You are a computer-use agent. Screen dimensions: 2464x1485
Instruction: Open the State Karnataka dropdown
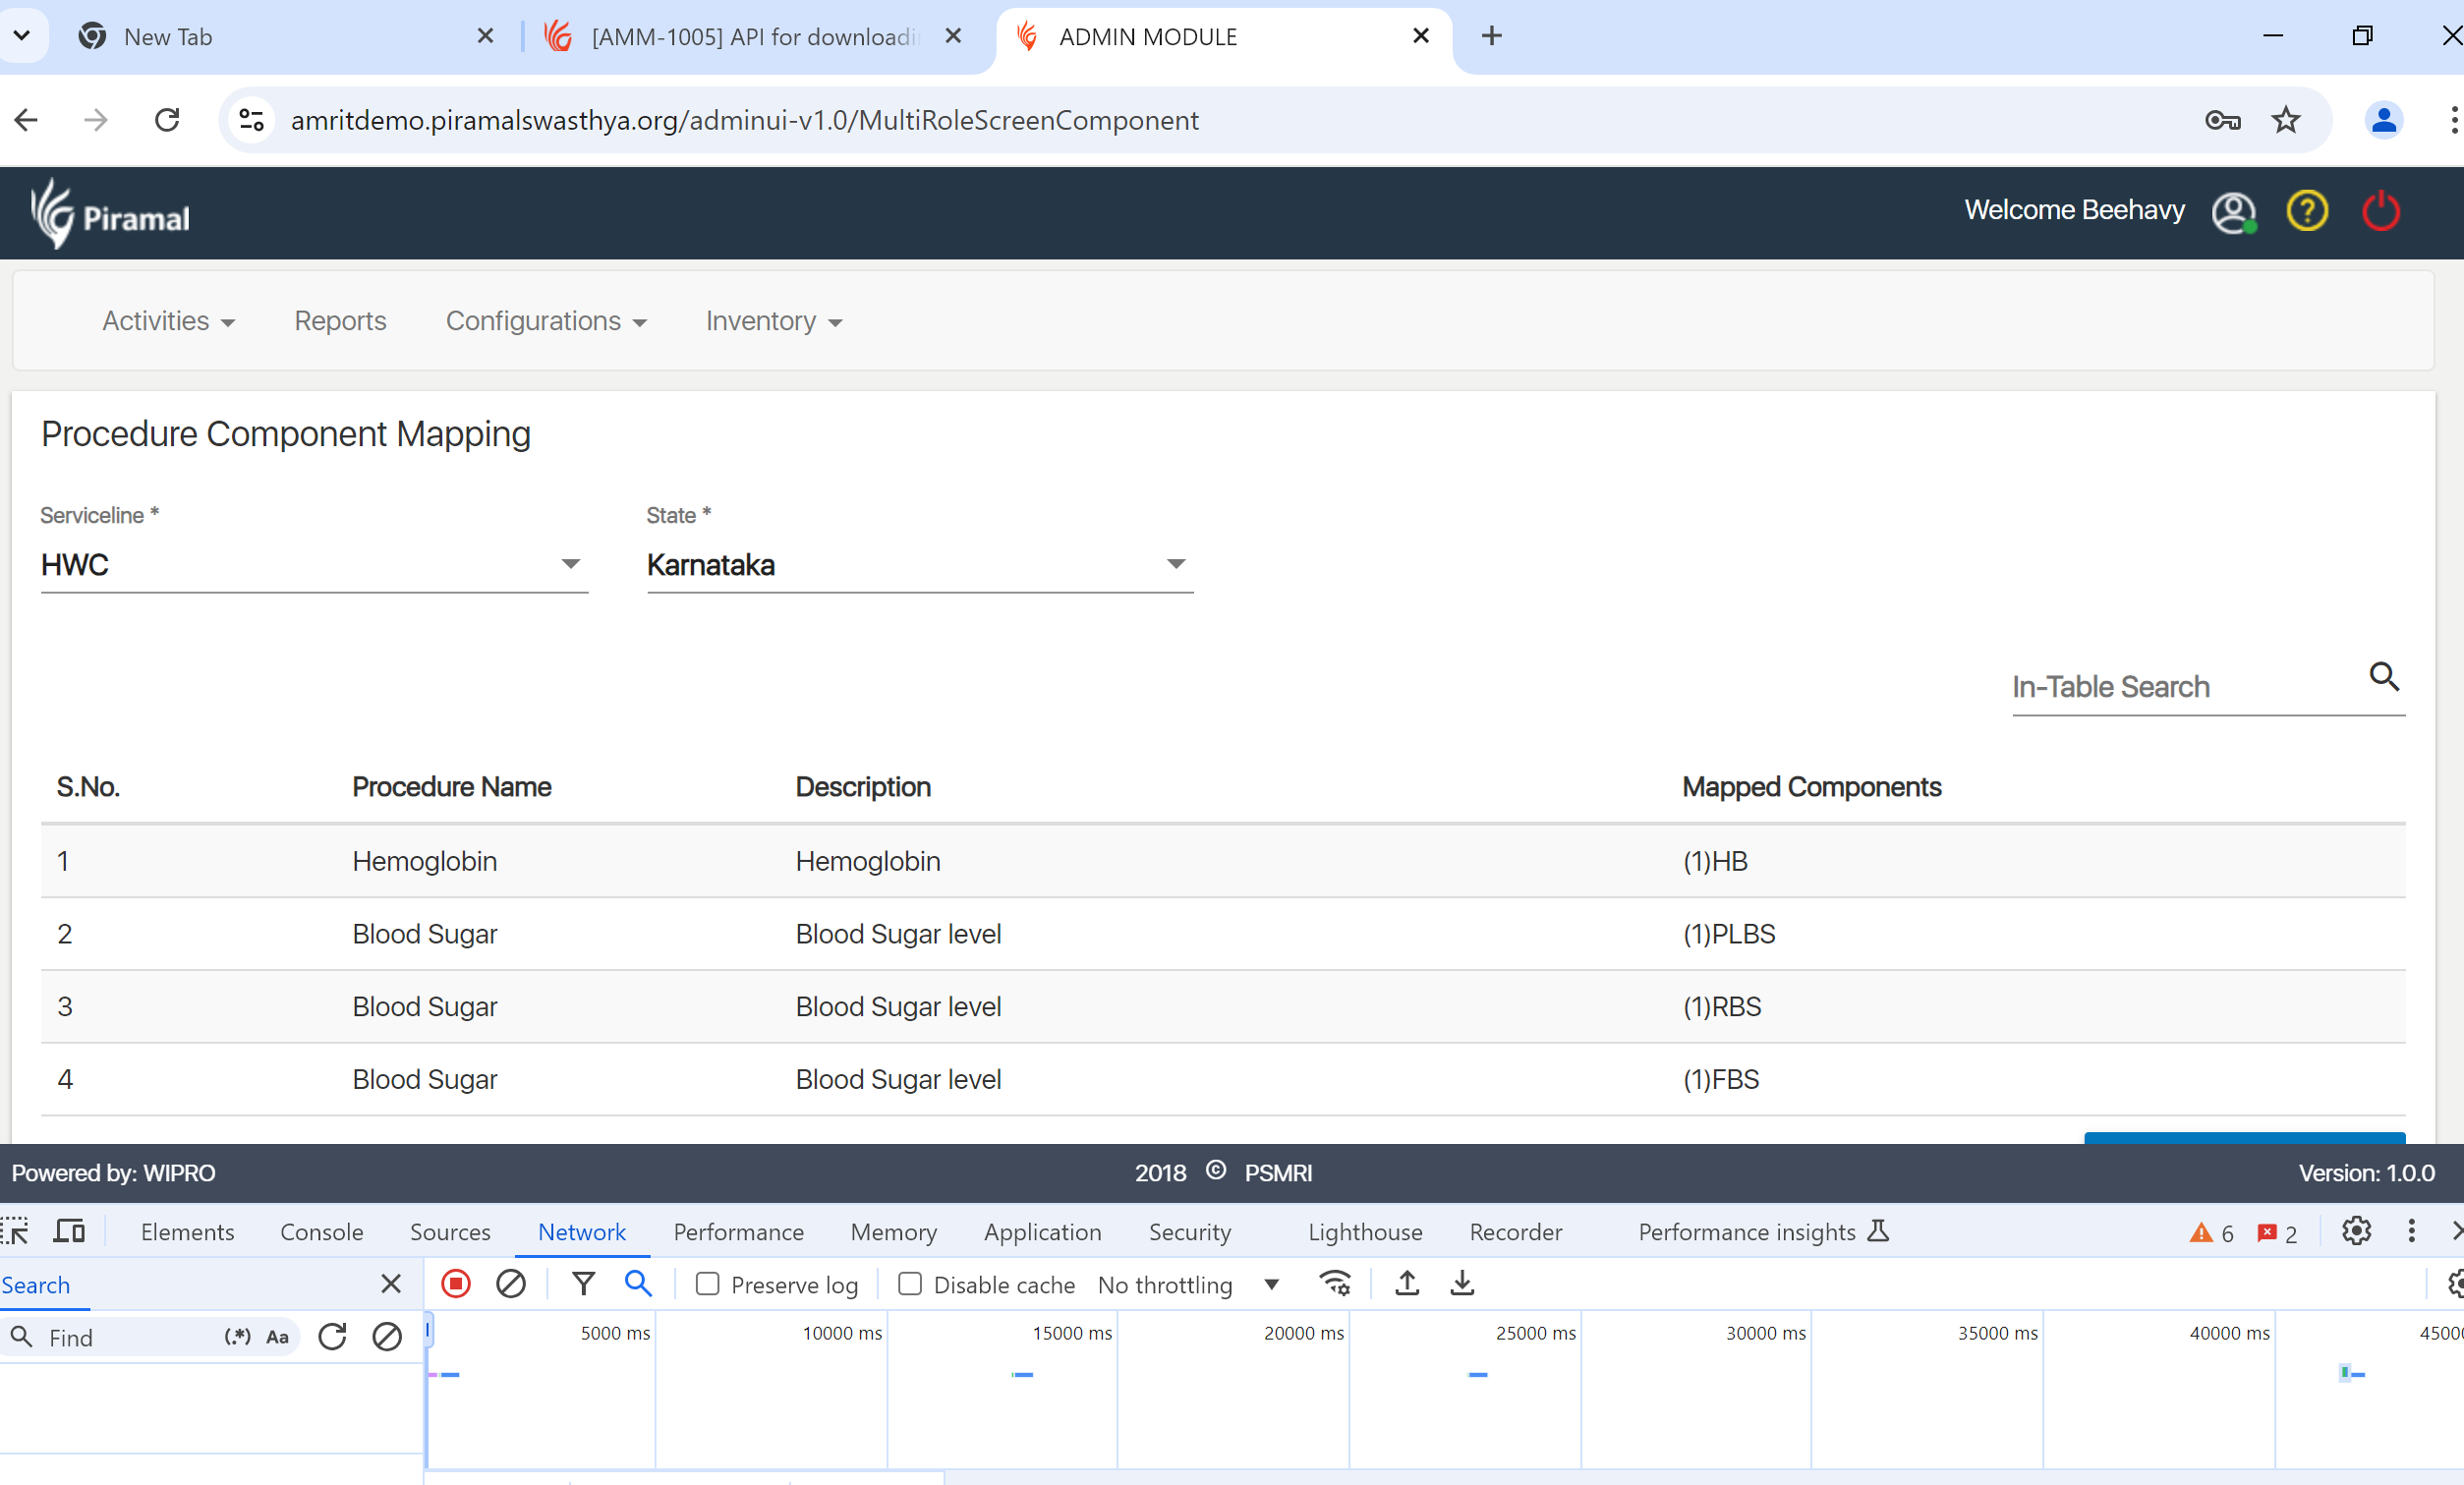click(920, 565)
